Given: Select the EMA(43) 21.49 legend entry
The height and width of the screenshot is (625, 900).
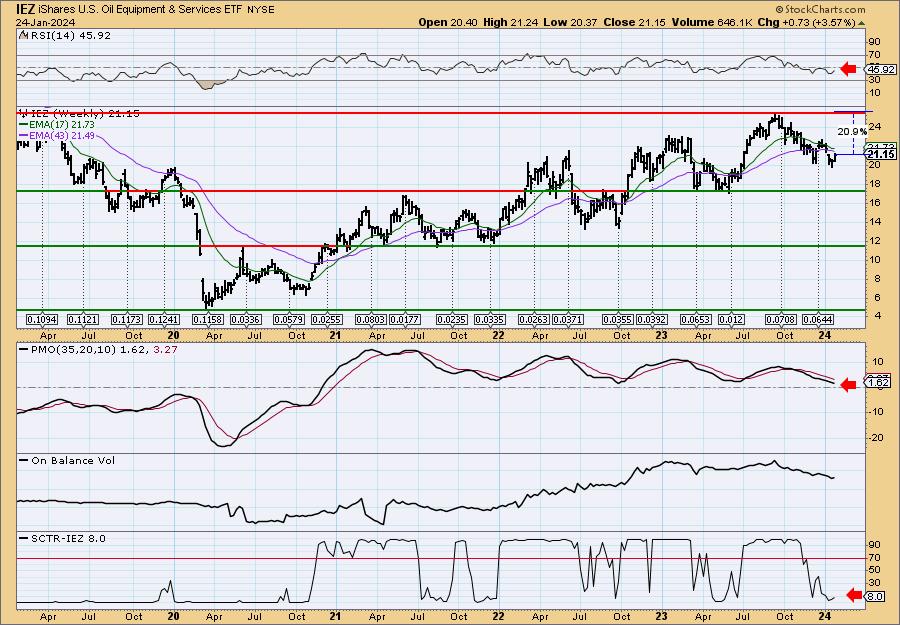Looking at the screenshot, I should [x=57, y=135].
